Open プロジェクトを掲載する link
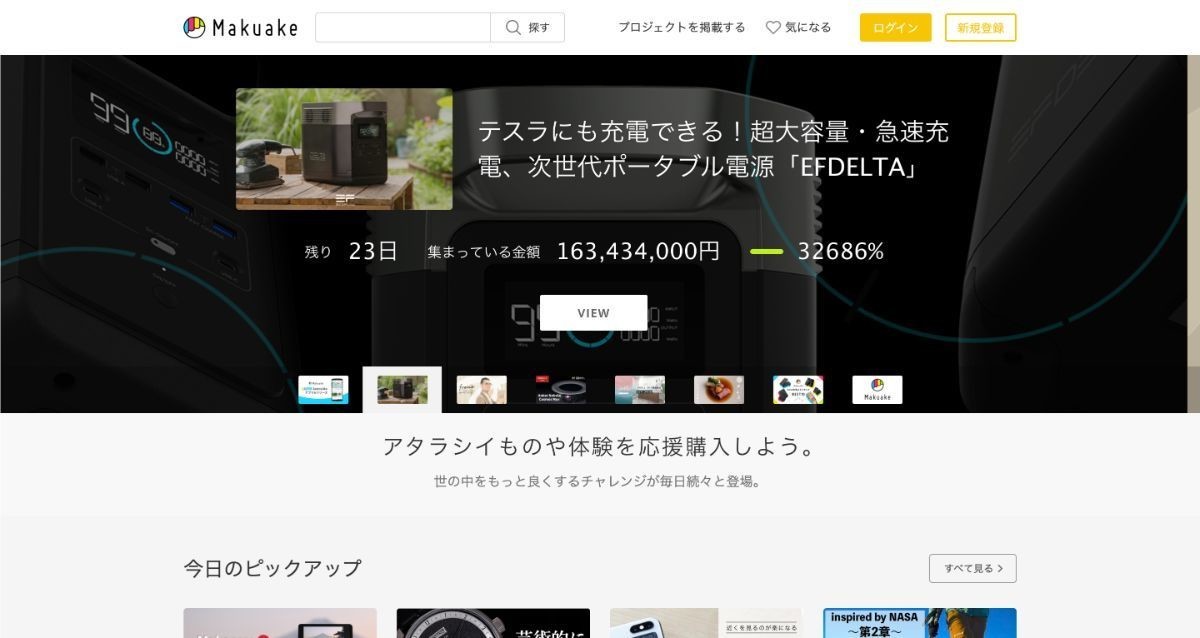The height and width of the screenshot is (638, 1200). coord(682,27)
